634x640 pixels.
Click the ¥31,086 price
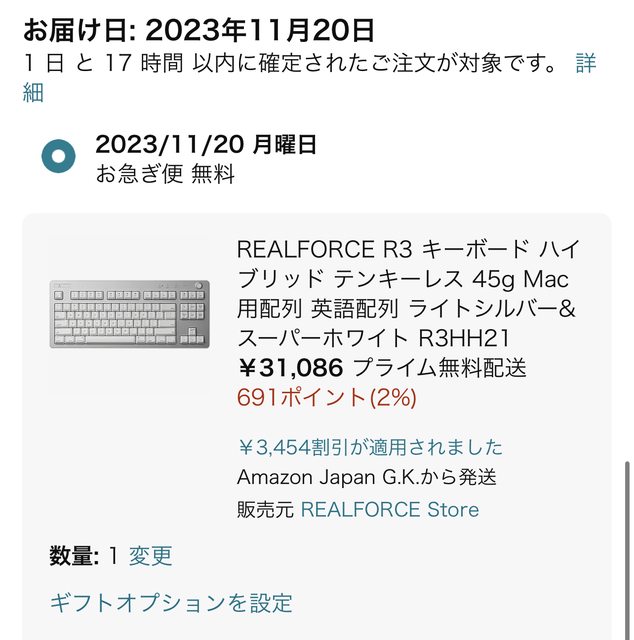[290, 367]
